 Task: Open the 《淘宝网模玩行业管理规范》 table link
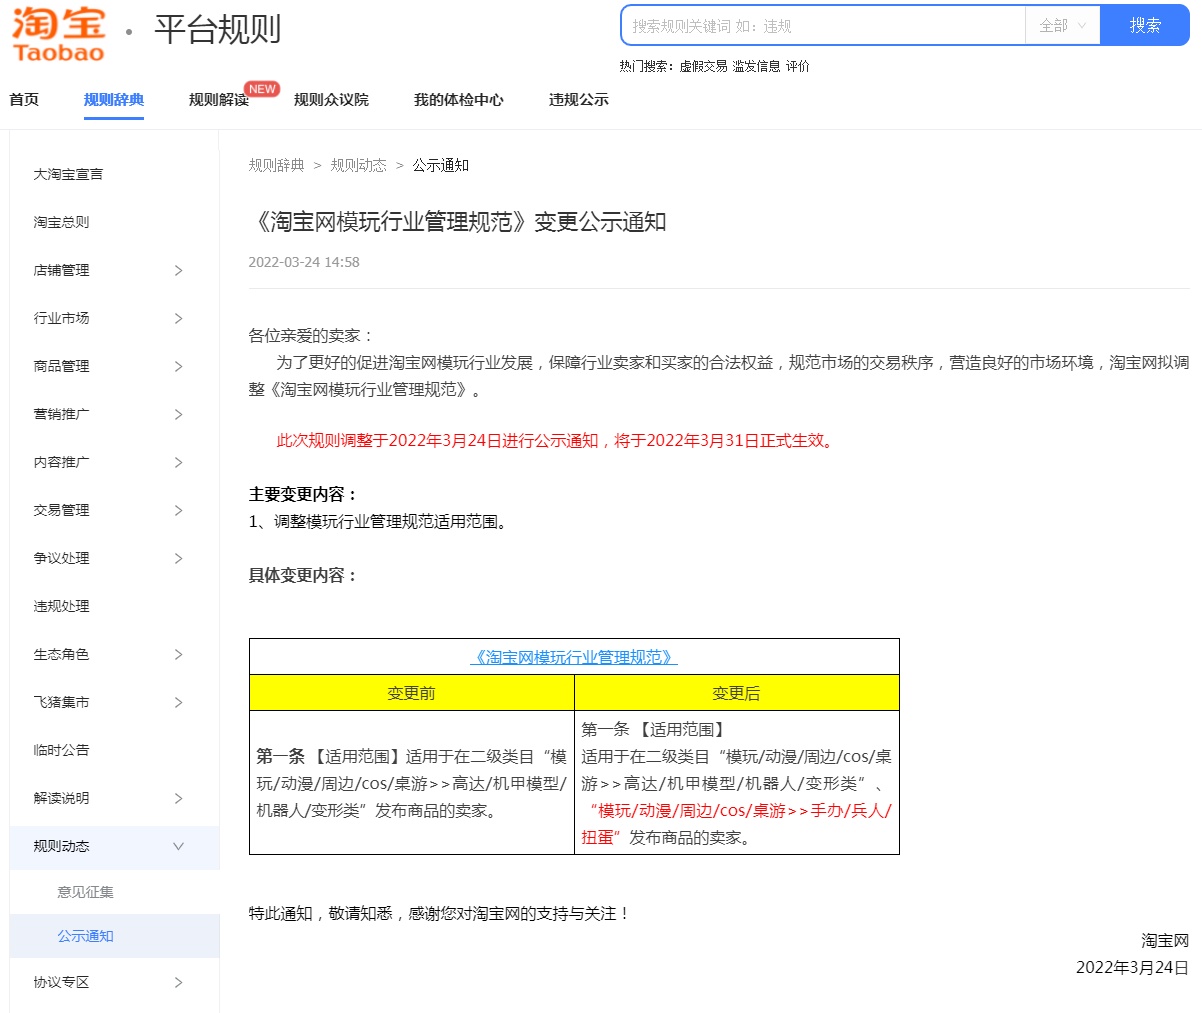(574, 657)
